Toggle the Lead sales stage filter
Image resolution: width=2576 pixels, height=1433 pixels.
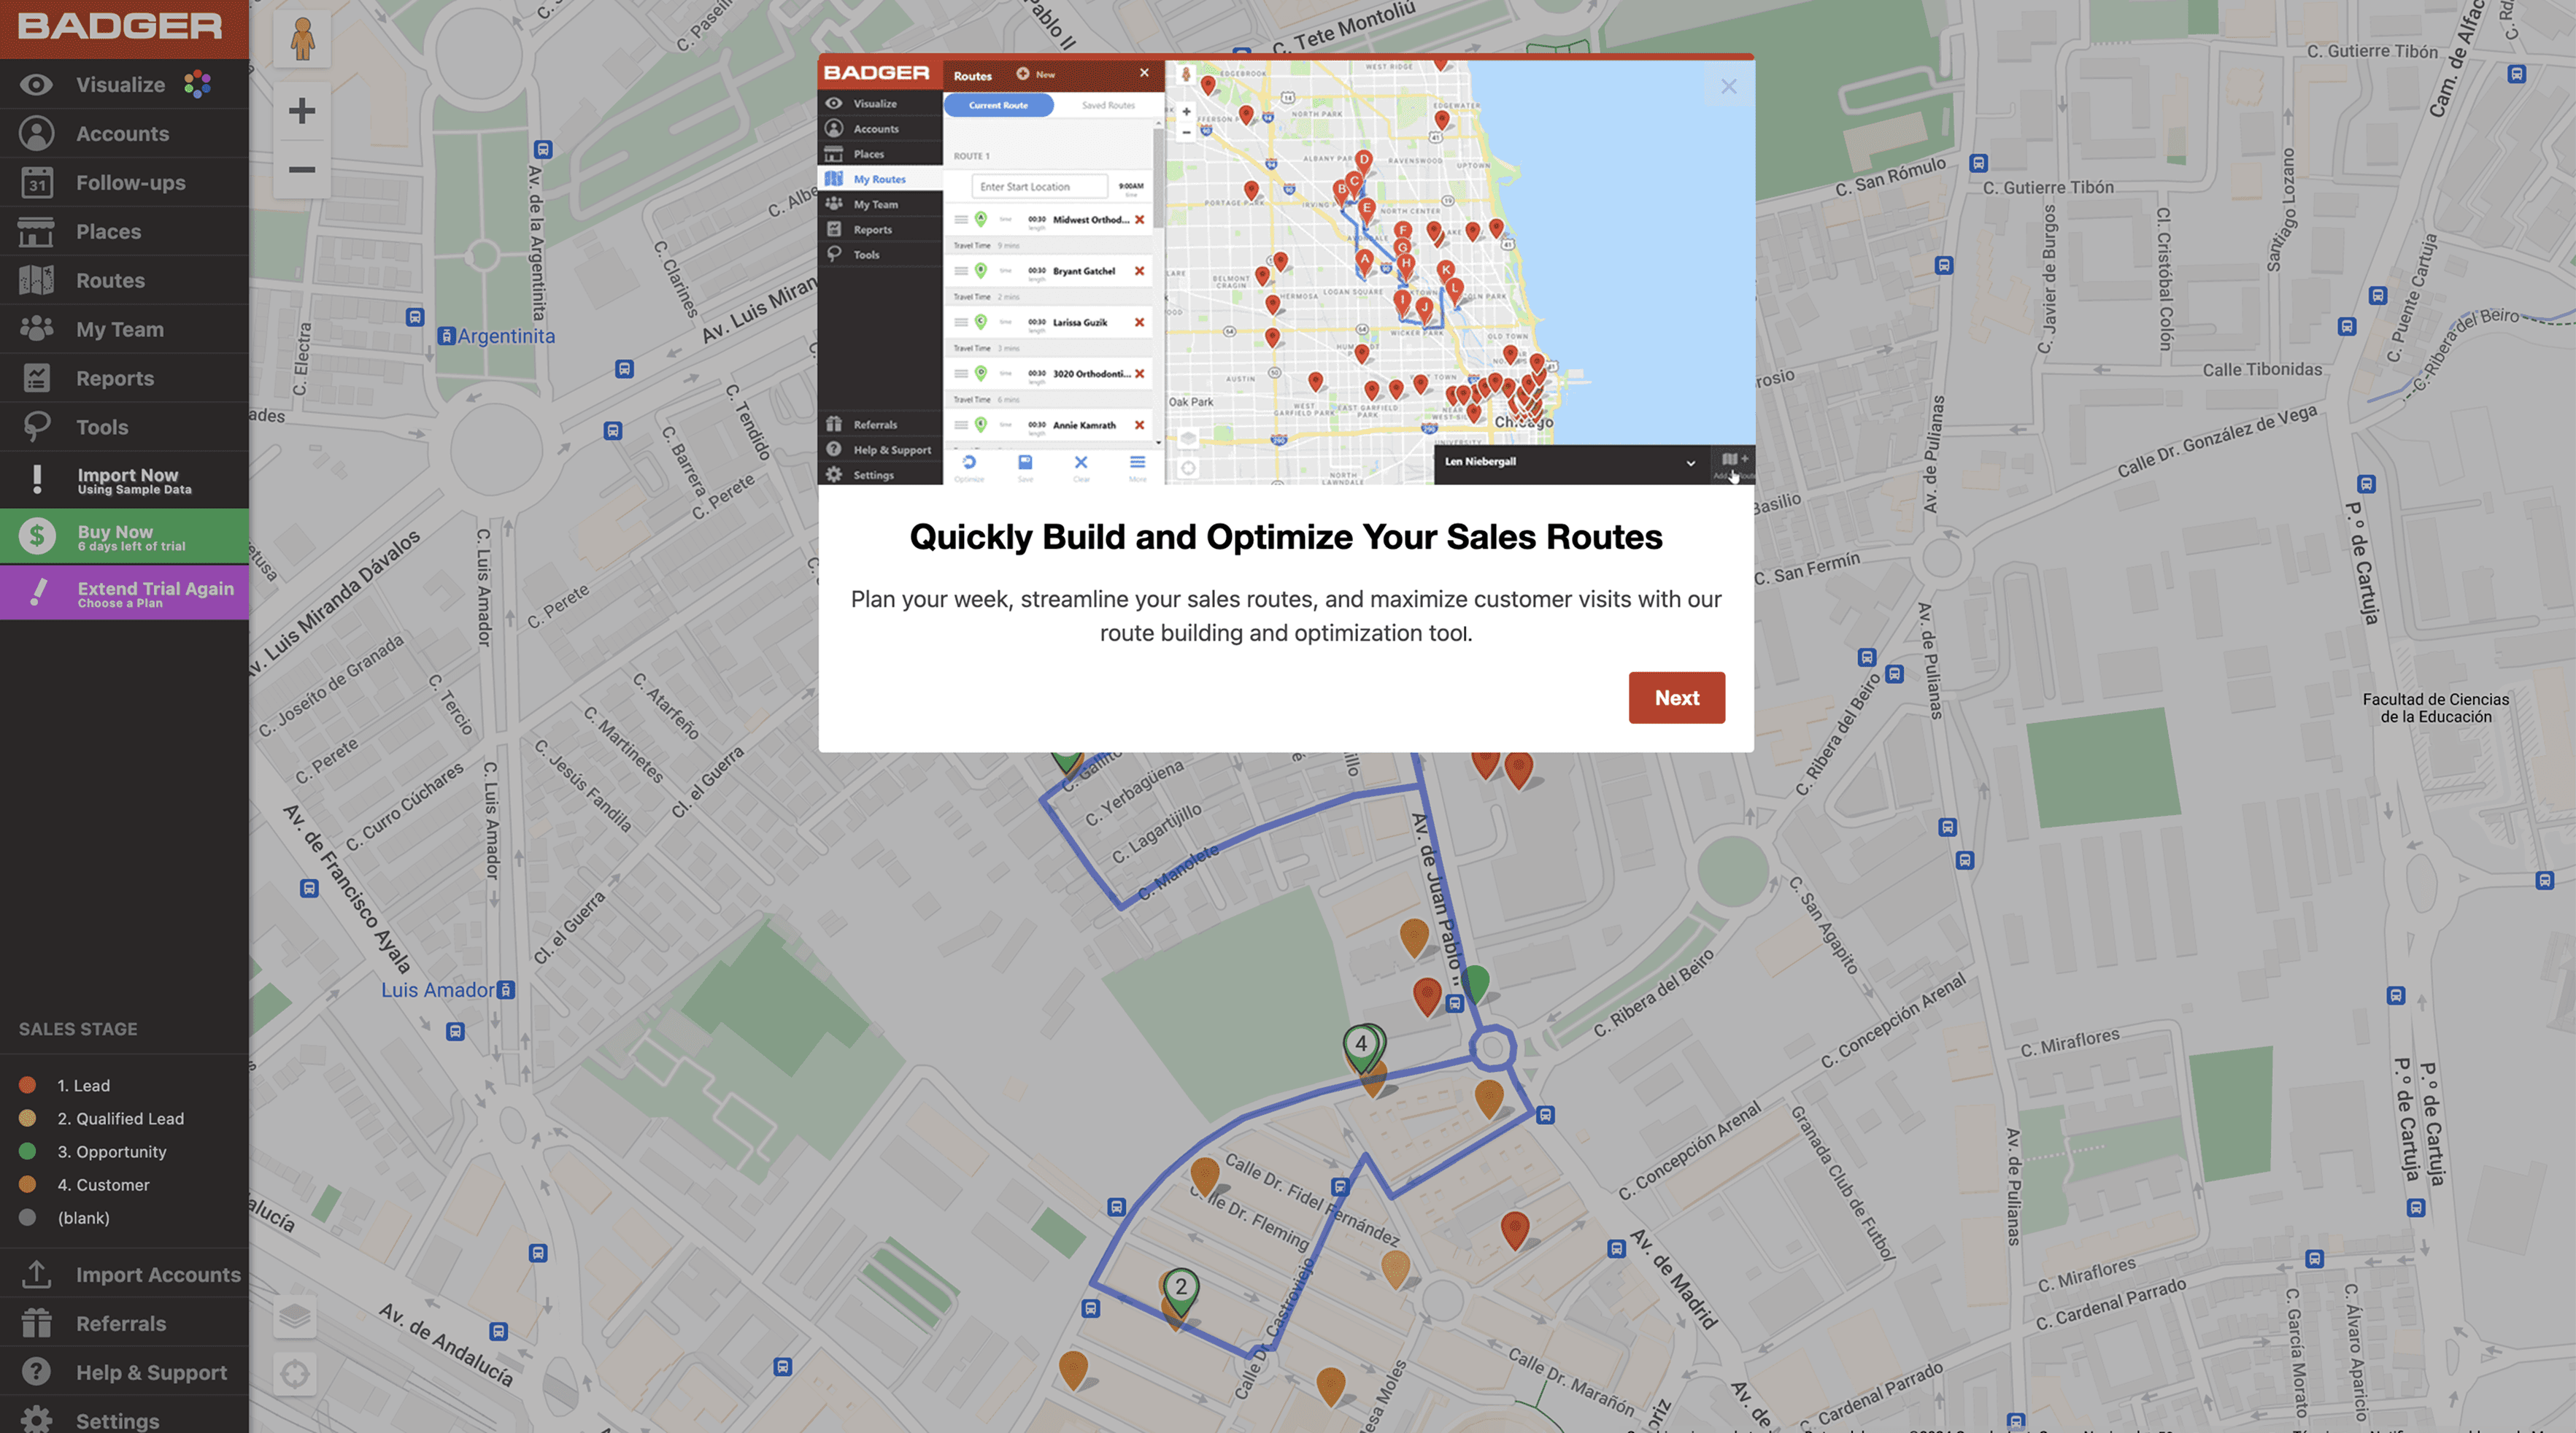83,1086
